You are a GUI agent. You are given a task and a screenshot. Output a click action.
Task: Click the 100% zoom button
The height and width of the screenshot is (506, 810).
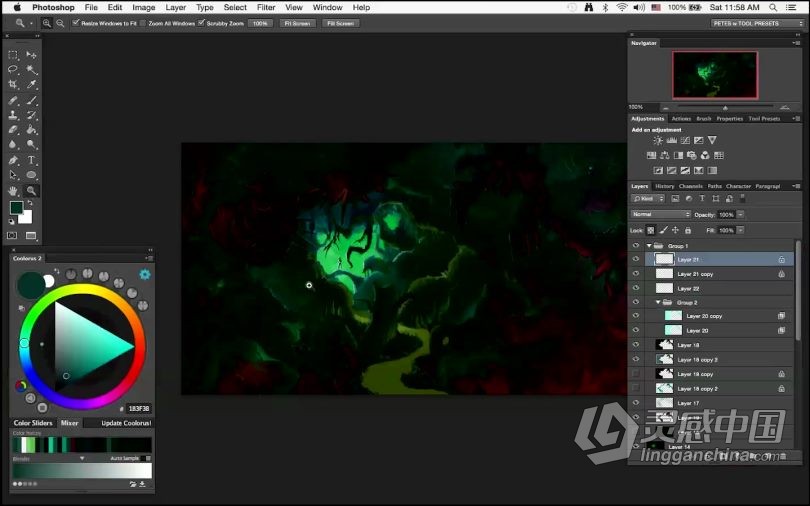point(260,23)
